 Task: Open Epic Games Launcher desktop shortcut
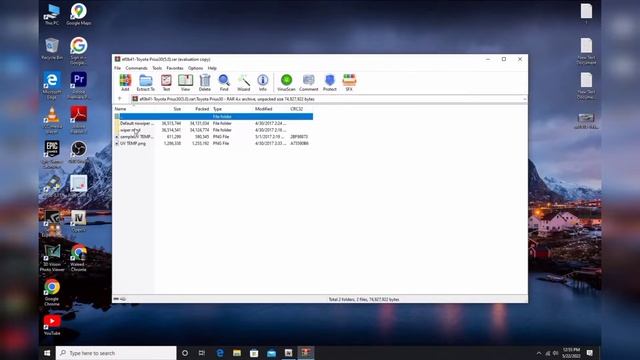[52, 154]
